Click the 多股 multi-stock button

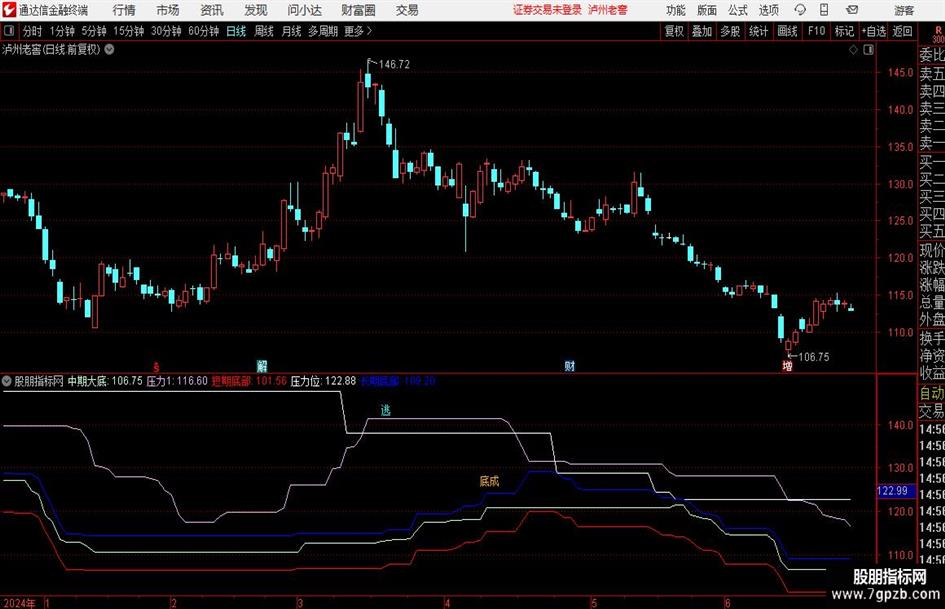[x=730, y=31]
